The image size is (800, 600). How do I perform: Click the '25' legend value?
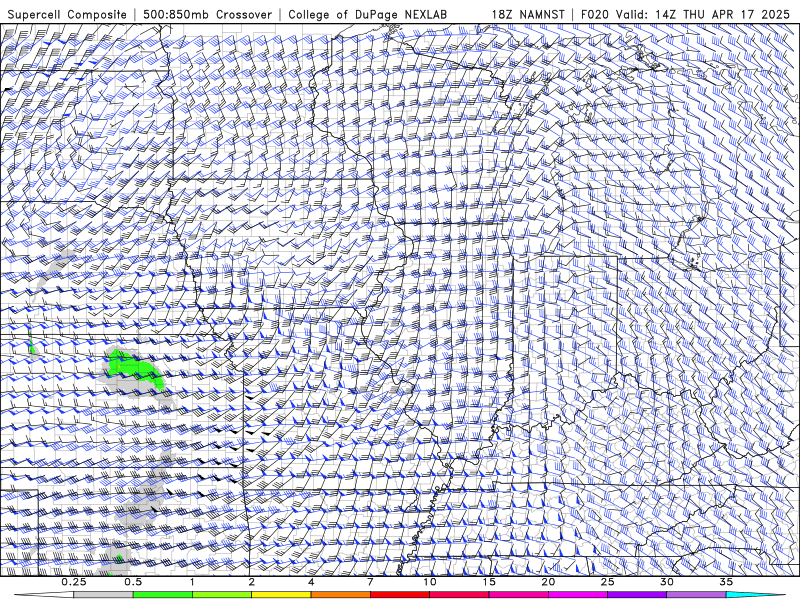[607, 582]
